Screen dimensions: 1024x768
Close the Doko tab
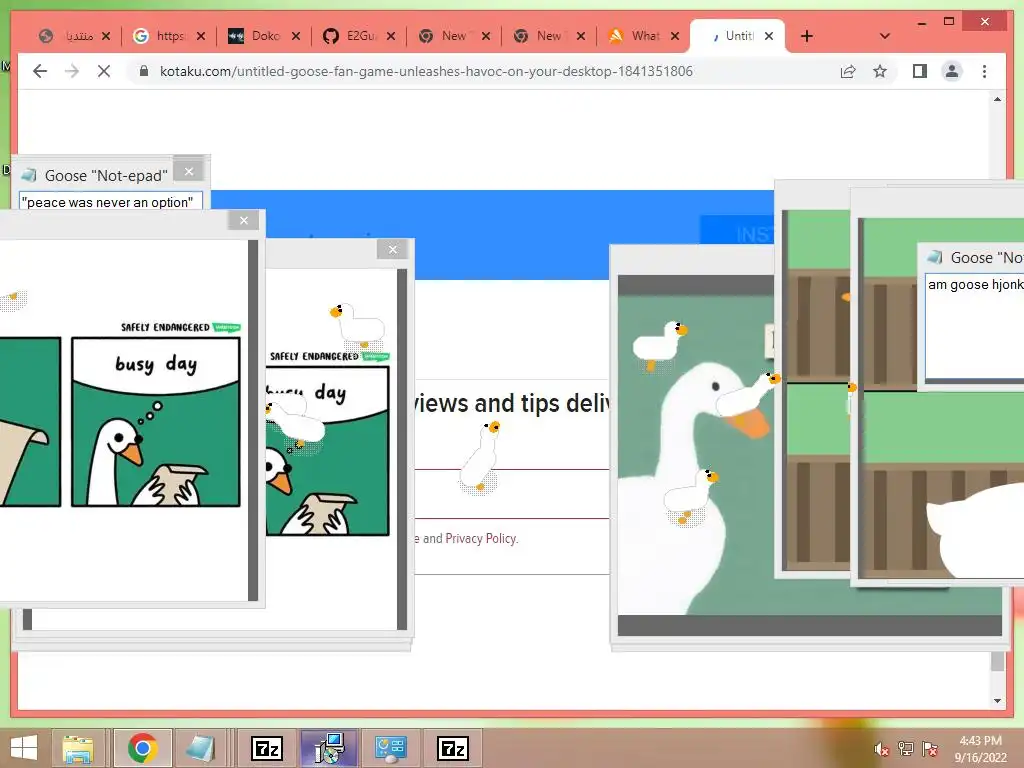pyautogui.click(x=296, y=36)
